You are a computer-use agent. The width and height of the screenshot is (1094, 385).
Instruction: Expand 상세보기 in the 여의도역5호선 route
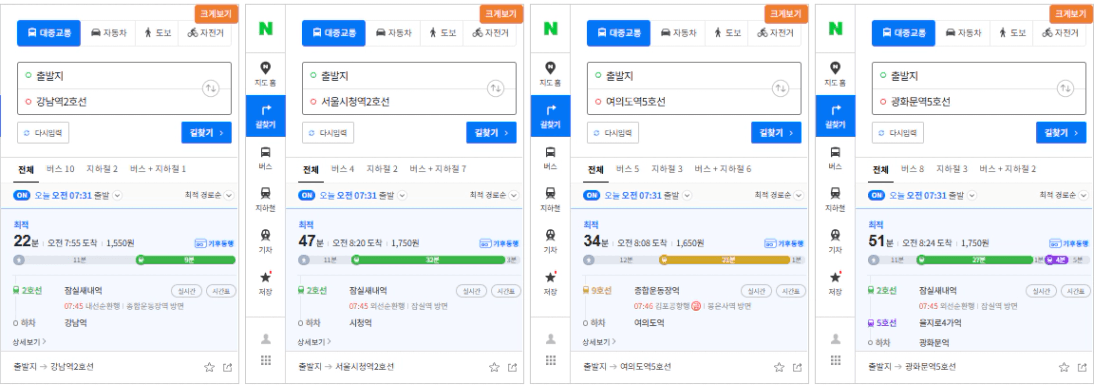(x=599, y=342)
